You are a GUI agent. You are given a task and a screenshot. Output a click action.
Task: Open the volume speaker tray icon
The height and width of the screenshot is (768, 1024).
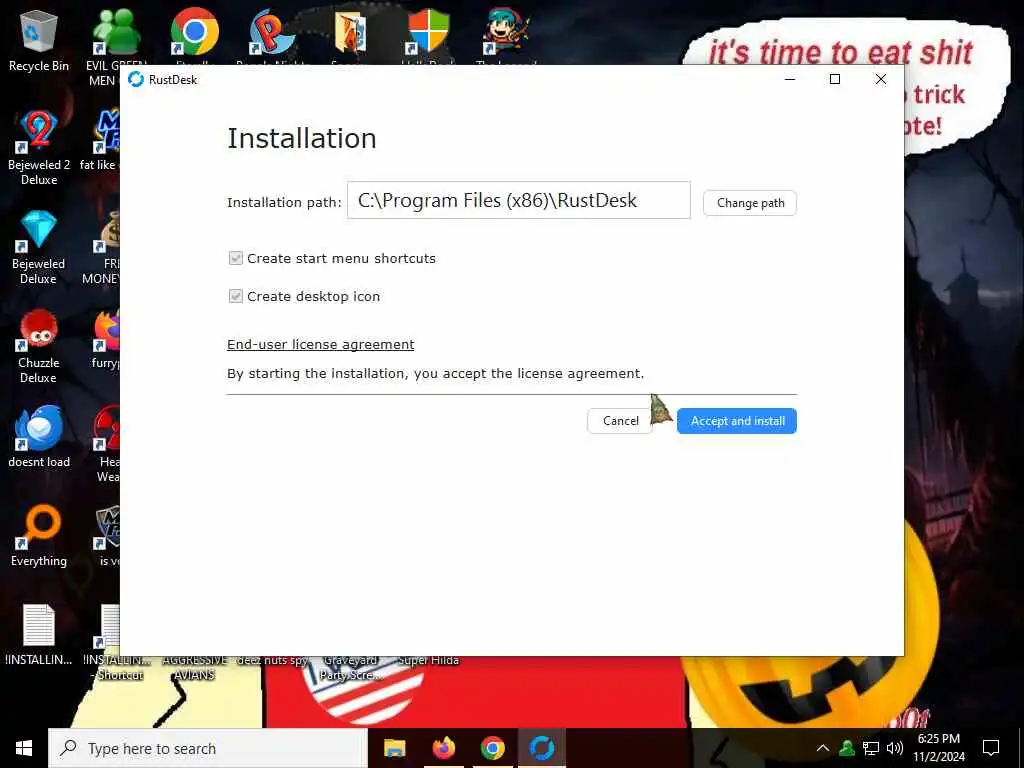[895, 748]
